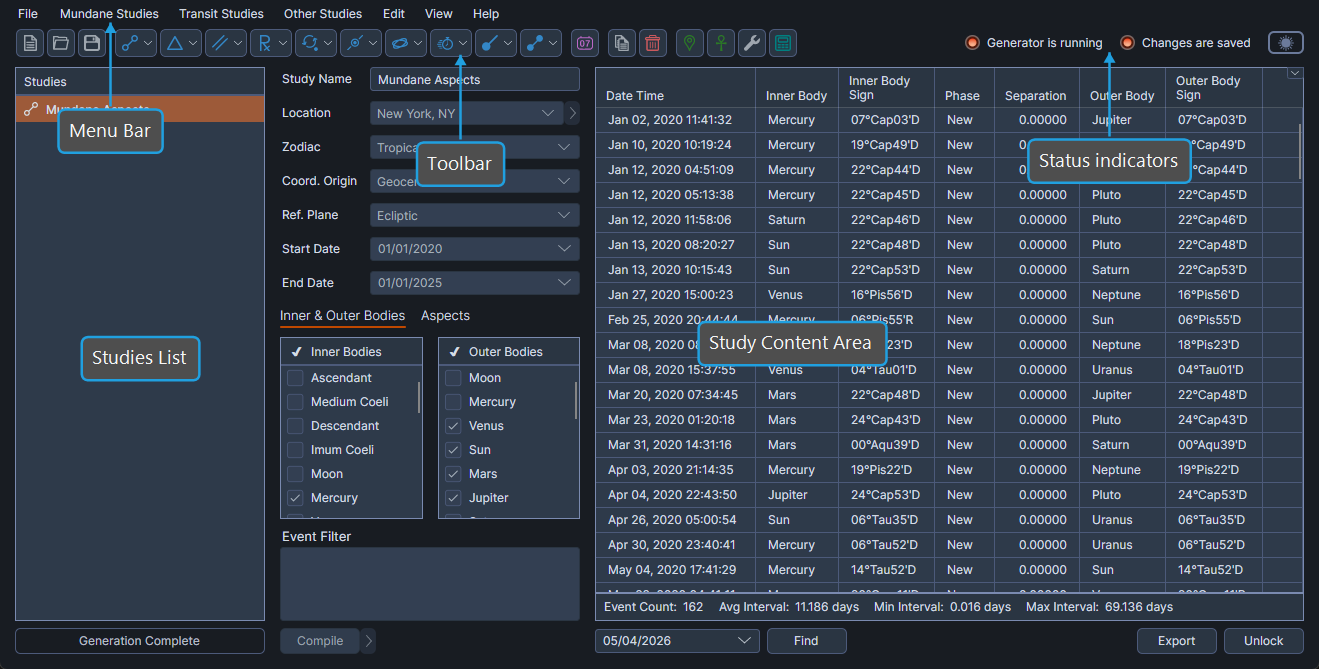This screenshot has height=669, width=1319.
Task: Click the wrench settings icon
Action: click(x=752, y=43)
